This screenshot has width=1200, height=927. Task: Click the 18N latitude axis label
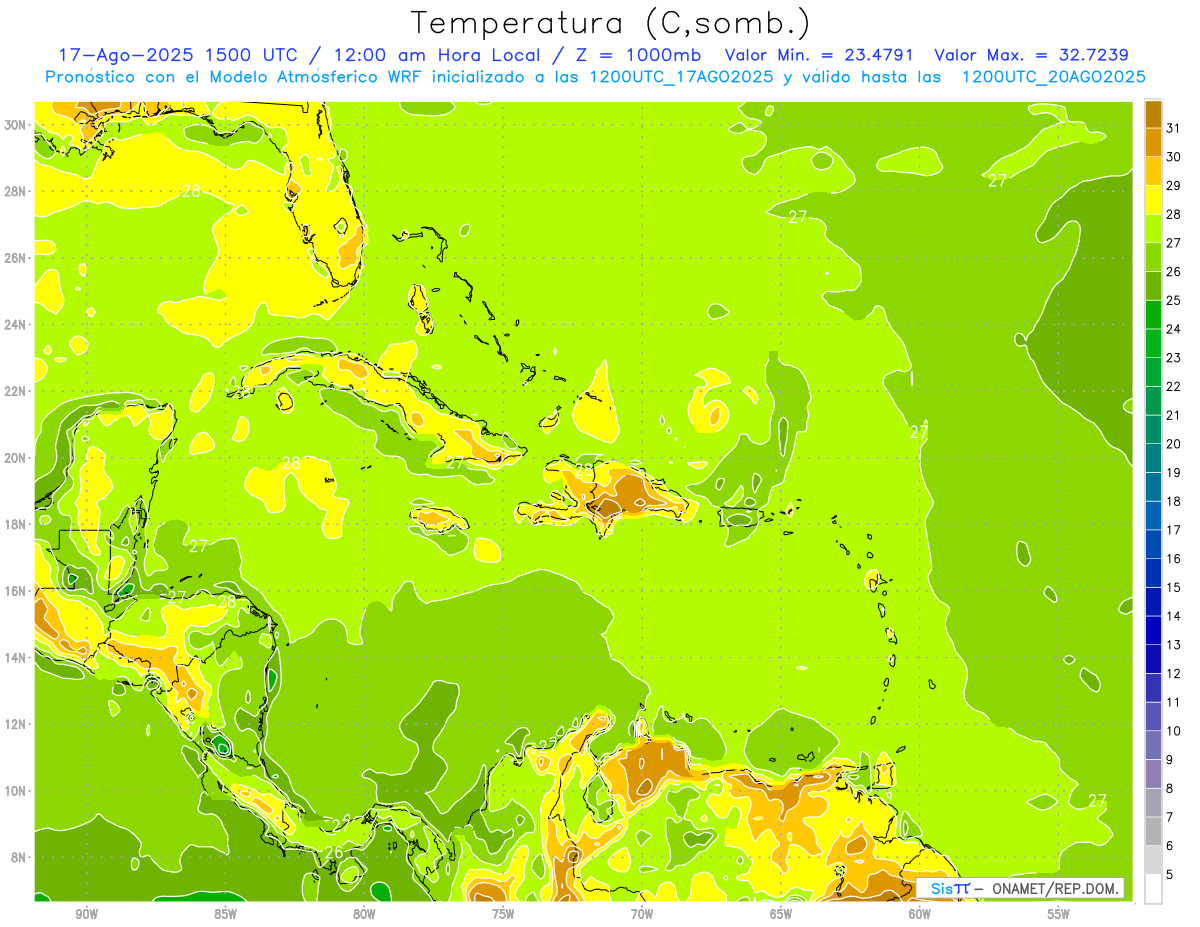[x=16, y=524]
